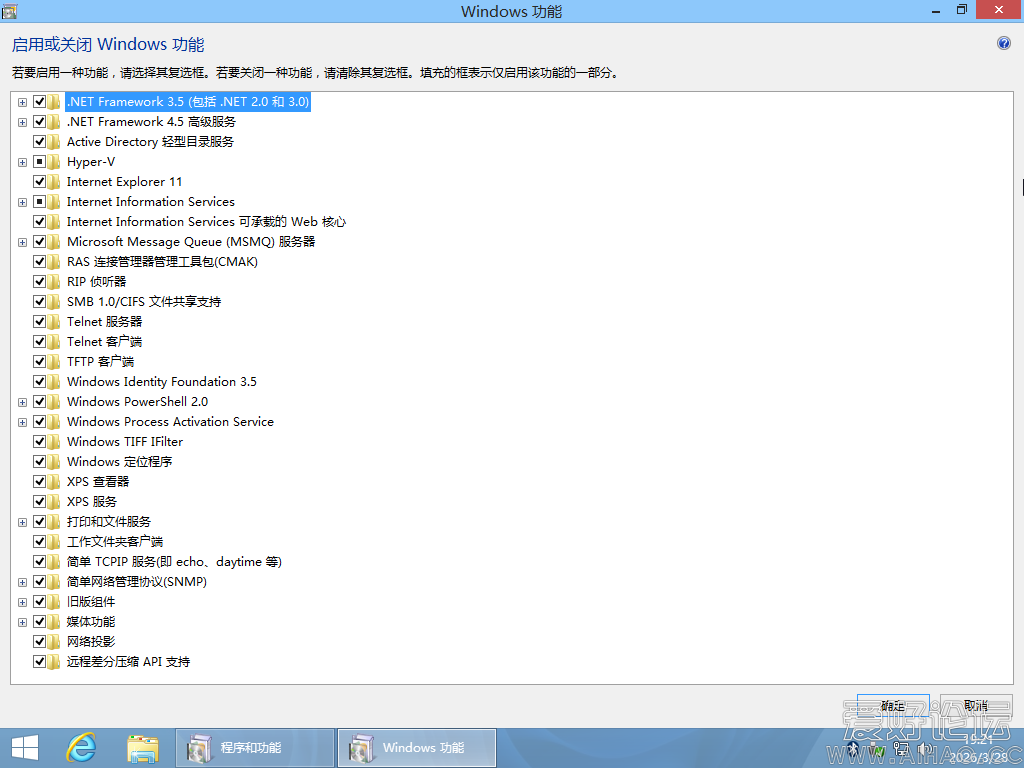Viewport: 1024px width, 768px height.
Task: Expand .NET Framework 3.5 tree node
Action: [x=22, y=103]
